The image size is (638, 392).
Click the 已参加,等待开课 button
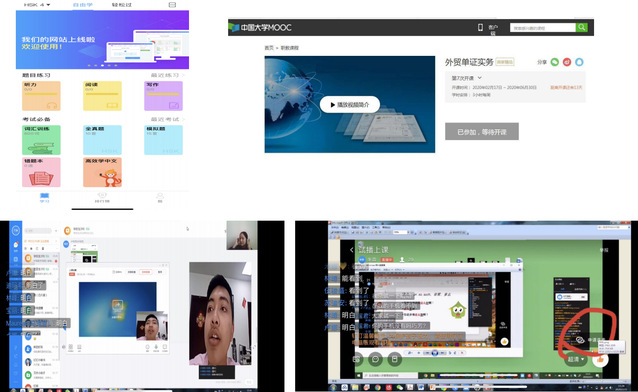pyautogui.click(x=482, y=131)
